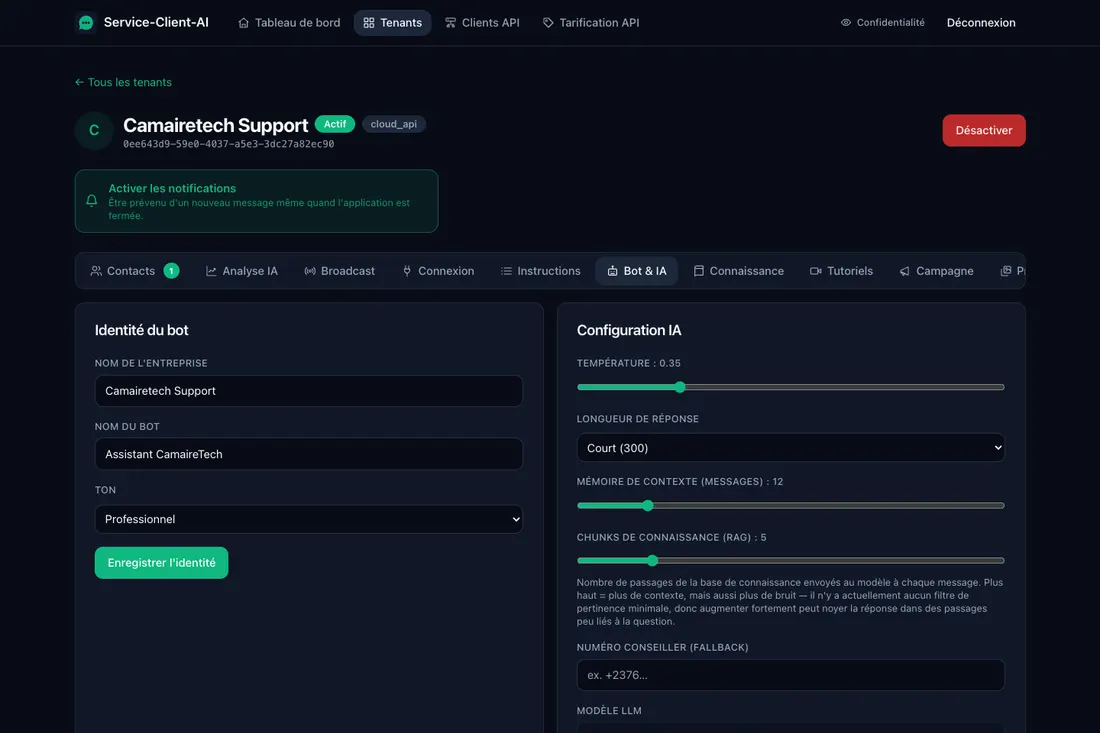This screenshot has height=733, width=1100.
Task: Click the plug icon in the Connexion tab
Action: (407, 271)
